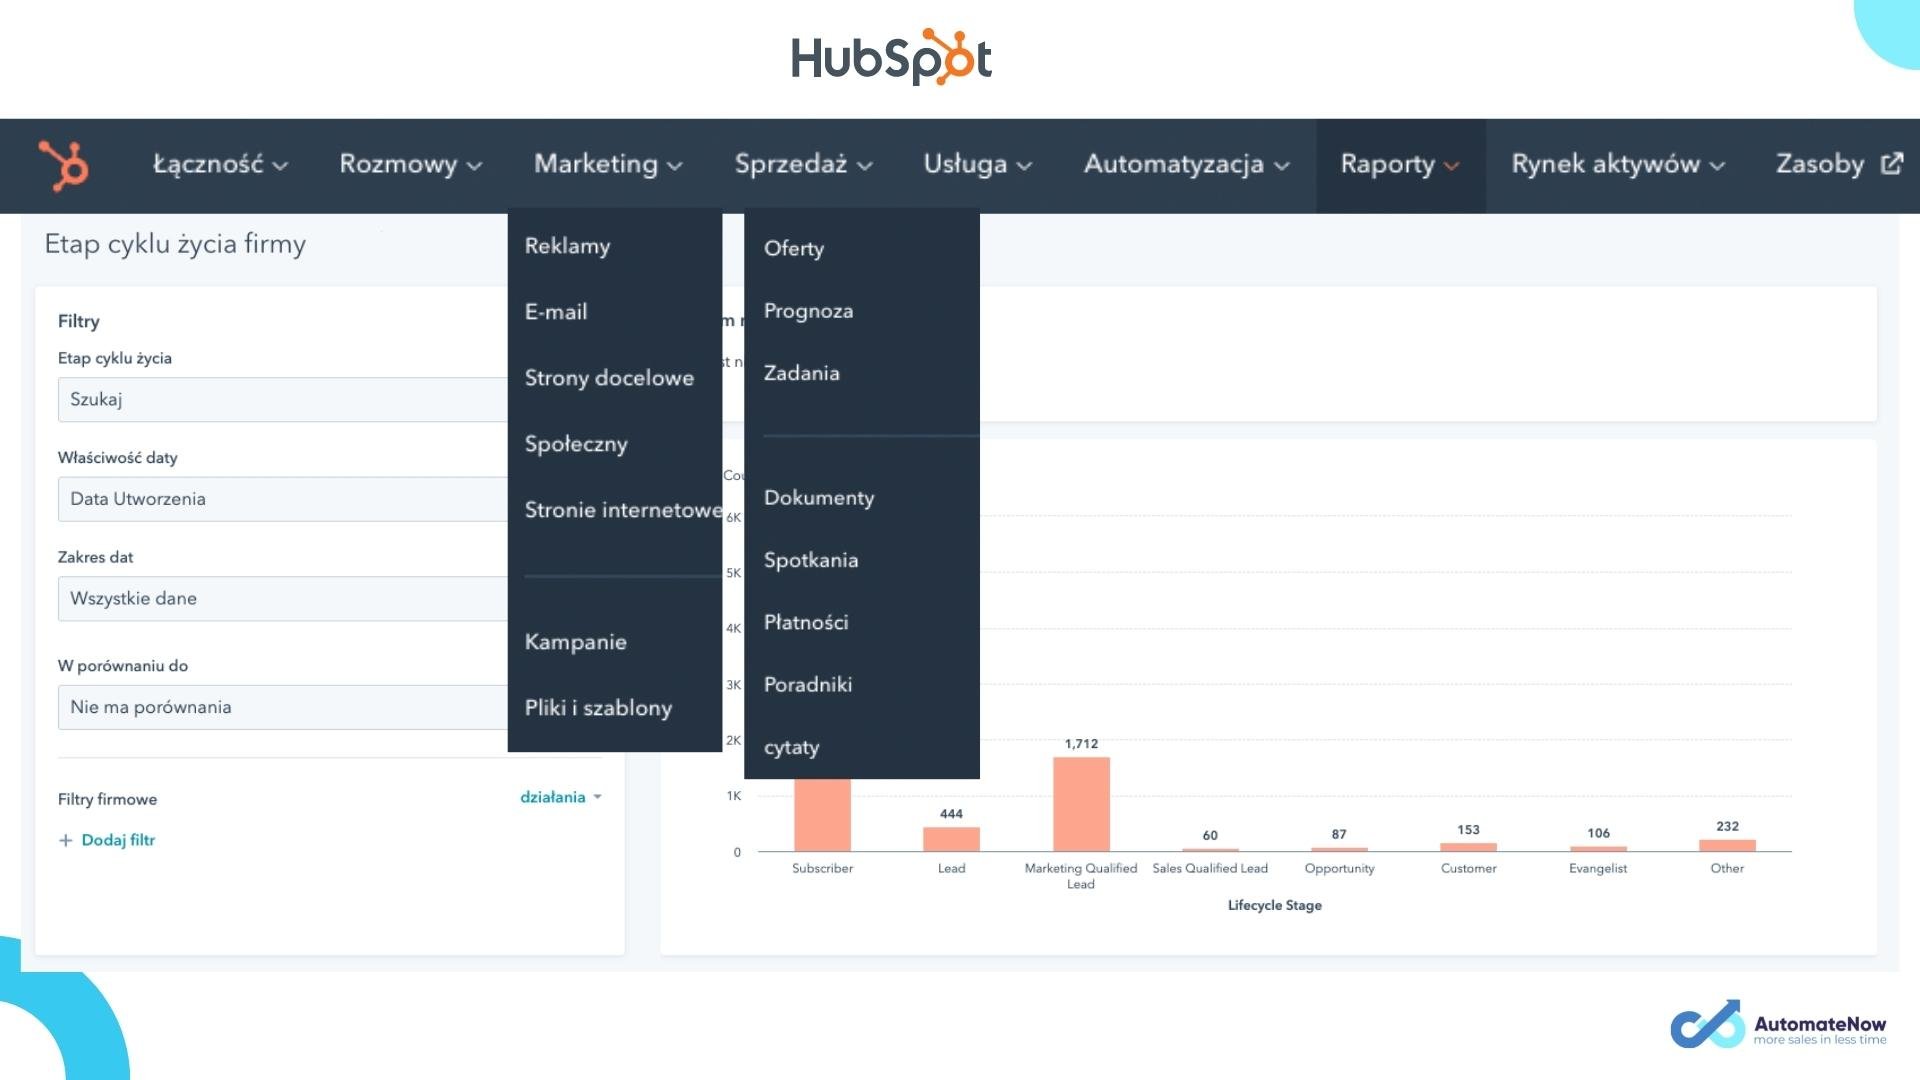
Task: Open Płatności menu entry
Action: pyautogui.click(x=806, y=622)
